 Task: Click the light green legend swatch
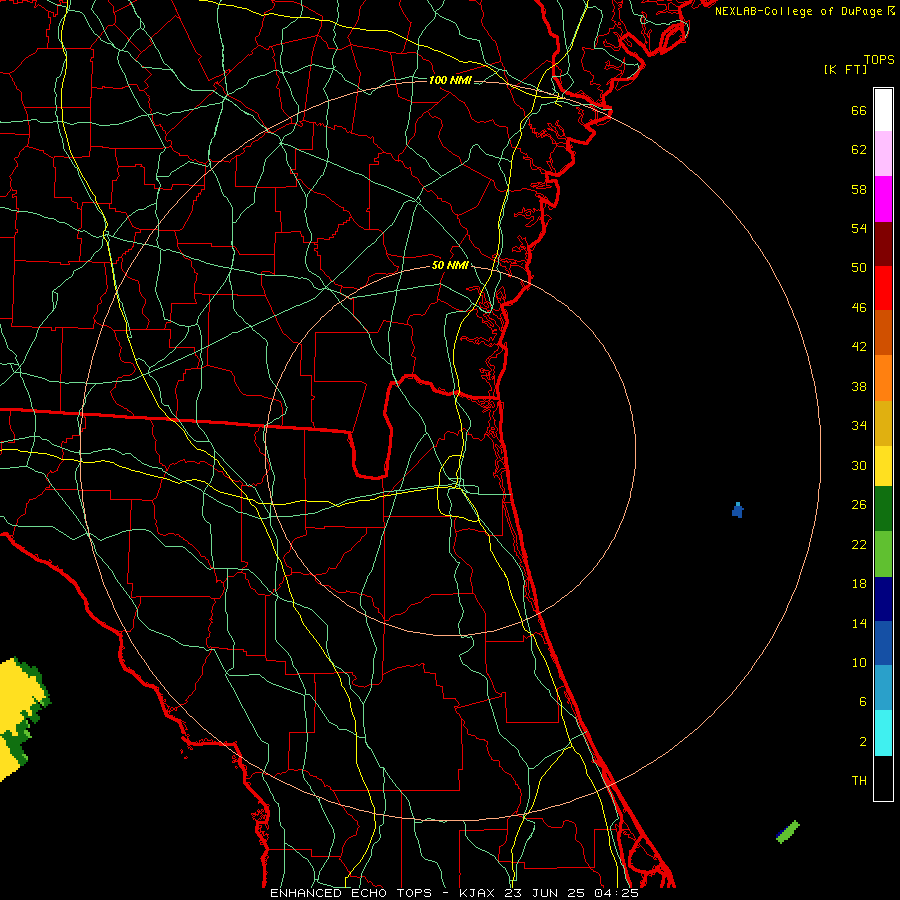pyautogui.click(x=883, y=554)
